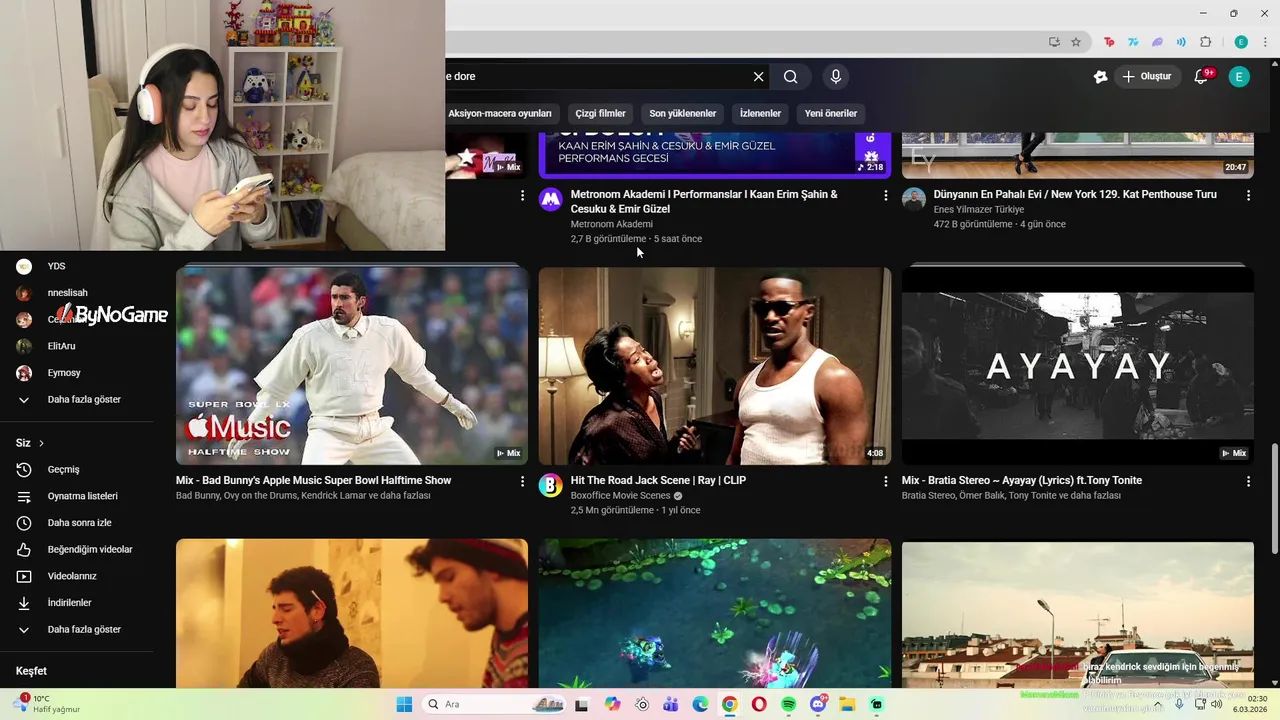Image resolution: width=1280 pixels, height=720 pixels.
Task: Click the star-shaped icon beside Oluştur
Action: click(1100, 77)
